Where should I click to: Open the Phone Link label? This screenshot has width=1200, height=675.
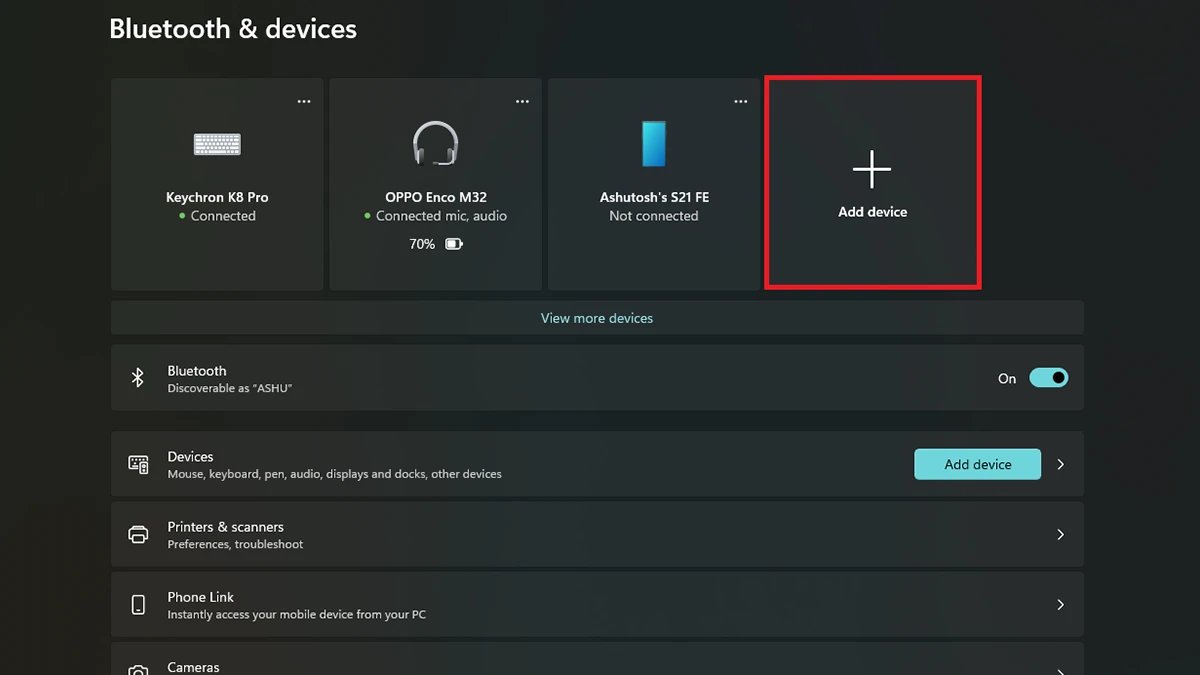200,597
